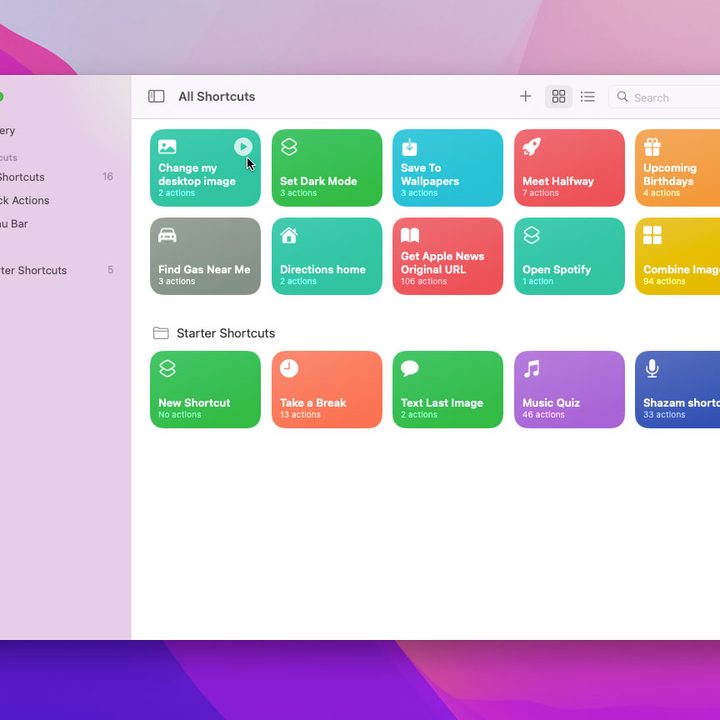This screenshot has width=720, height=720.
Task: Click '106 actions' text on Apple News card
Action: click(423, 281)
